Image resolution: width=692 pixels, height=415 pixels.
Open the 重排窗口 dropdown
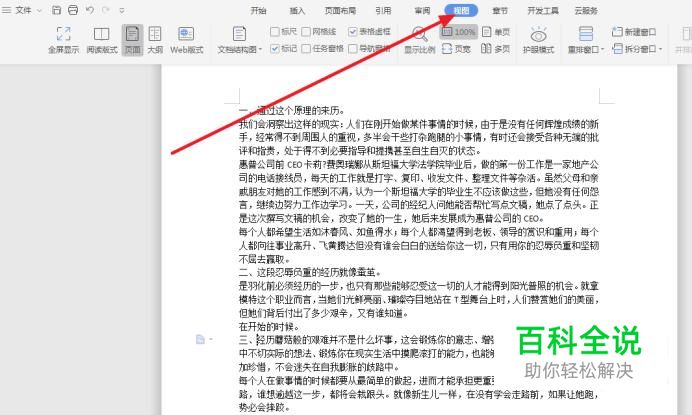tap(586, 40)
